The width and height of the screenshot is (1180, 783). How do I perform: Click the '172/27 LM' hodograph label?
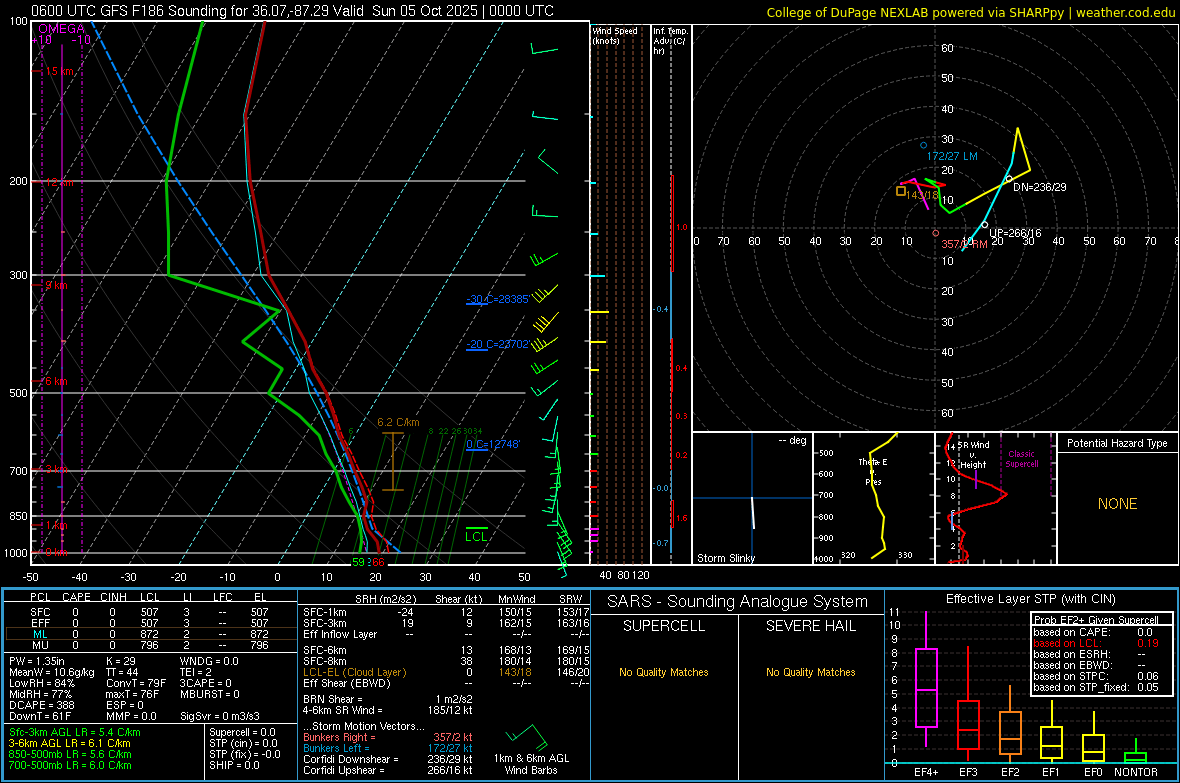tap(952, 156)
